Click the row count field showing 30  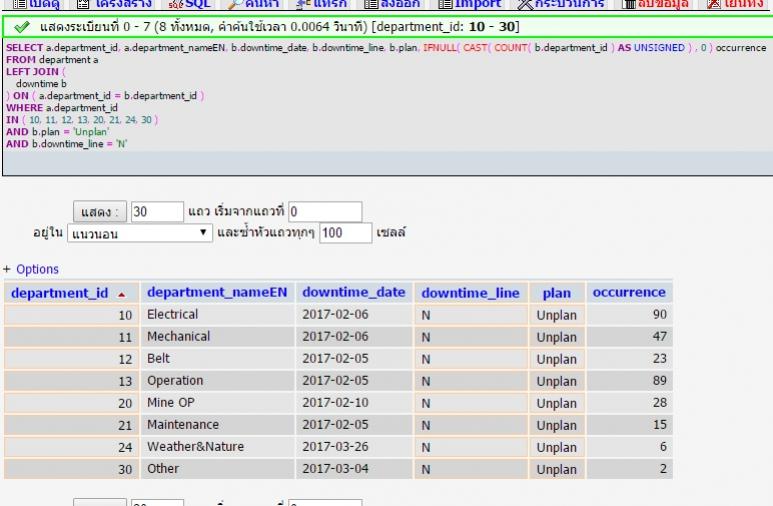click(x=157, y=212)
